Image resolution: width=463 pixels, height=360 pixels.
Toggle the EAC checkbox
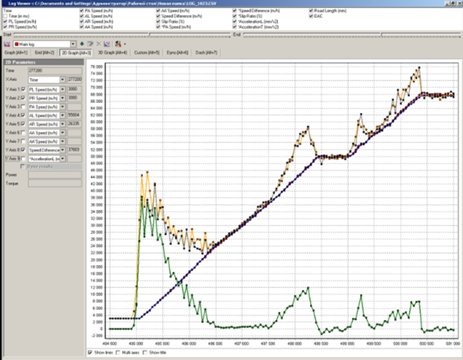311,16
